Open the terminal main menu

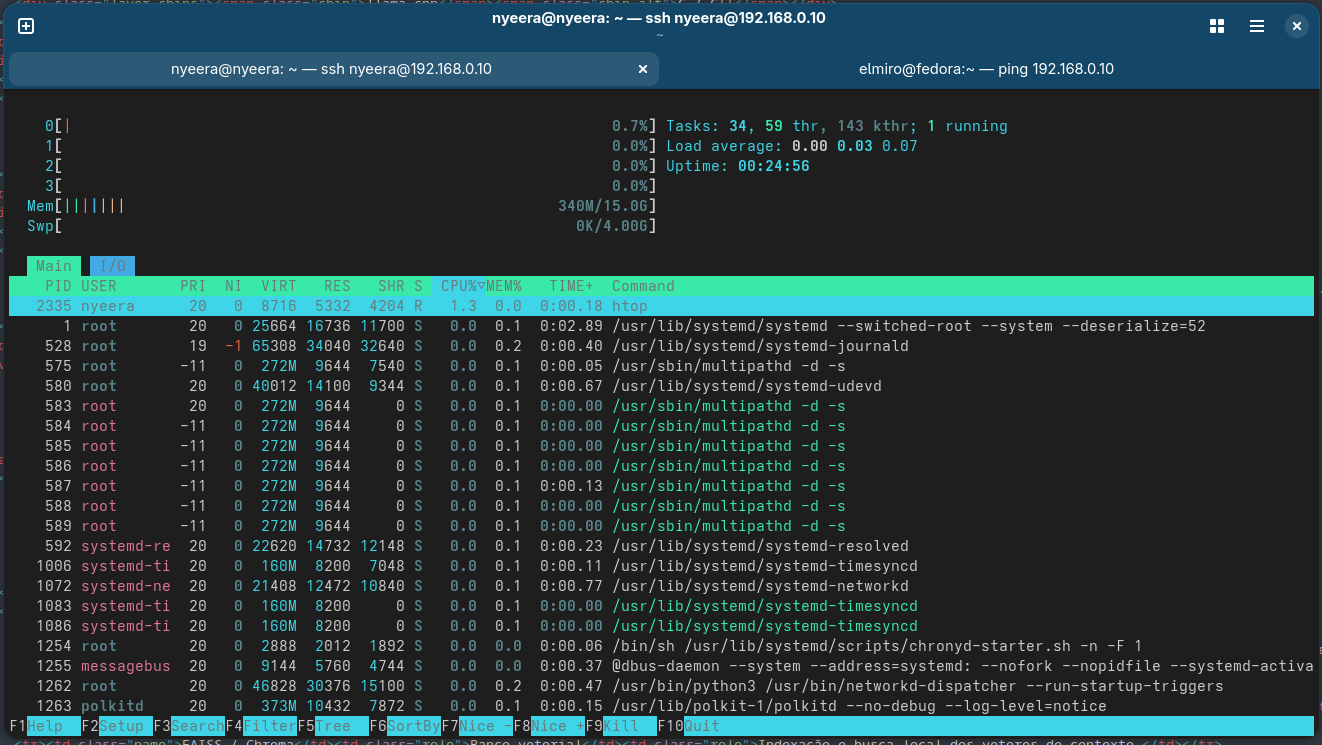click(x=1257, y=27)
